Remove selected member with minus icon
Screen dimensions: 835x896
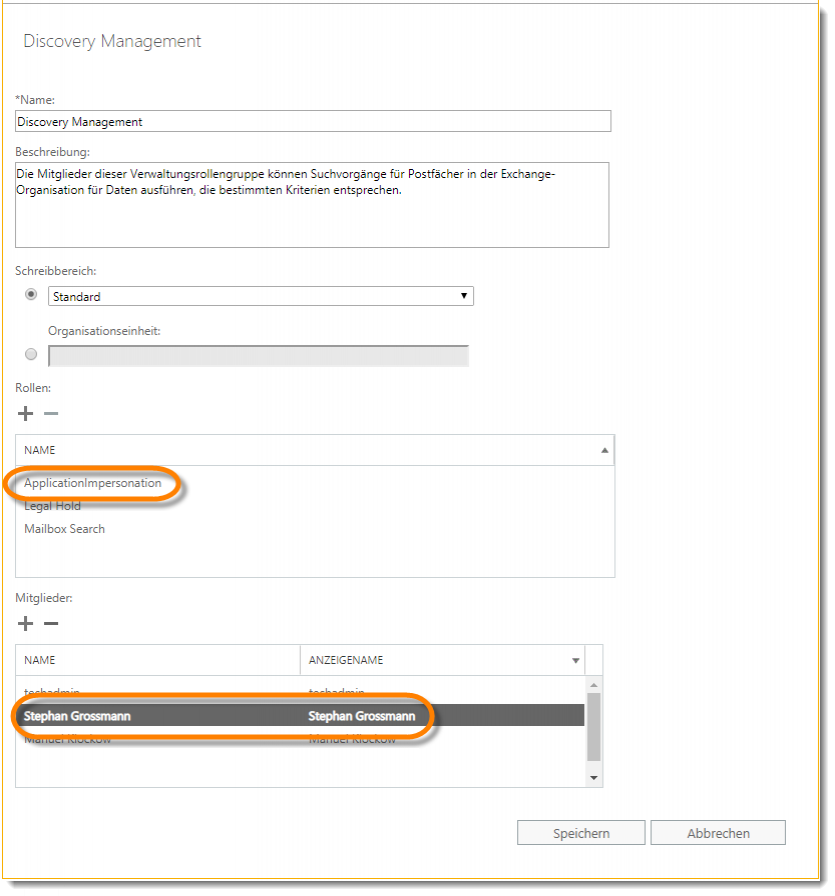pos(51,624)
